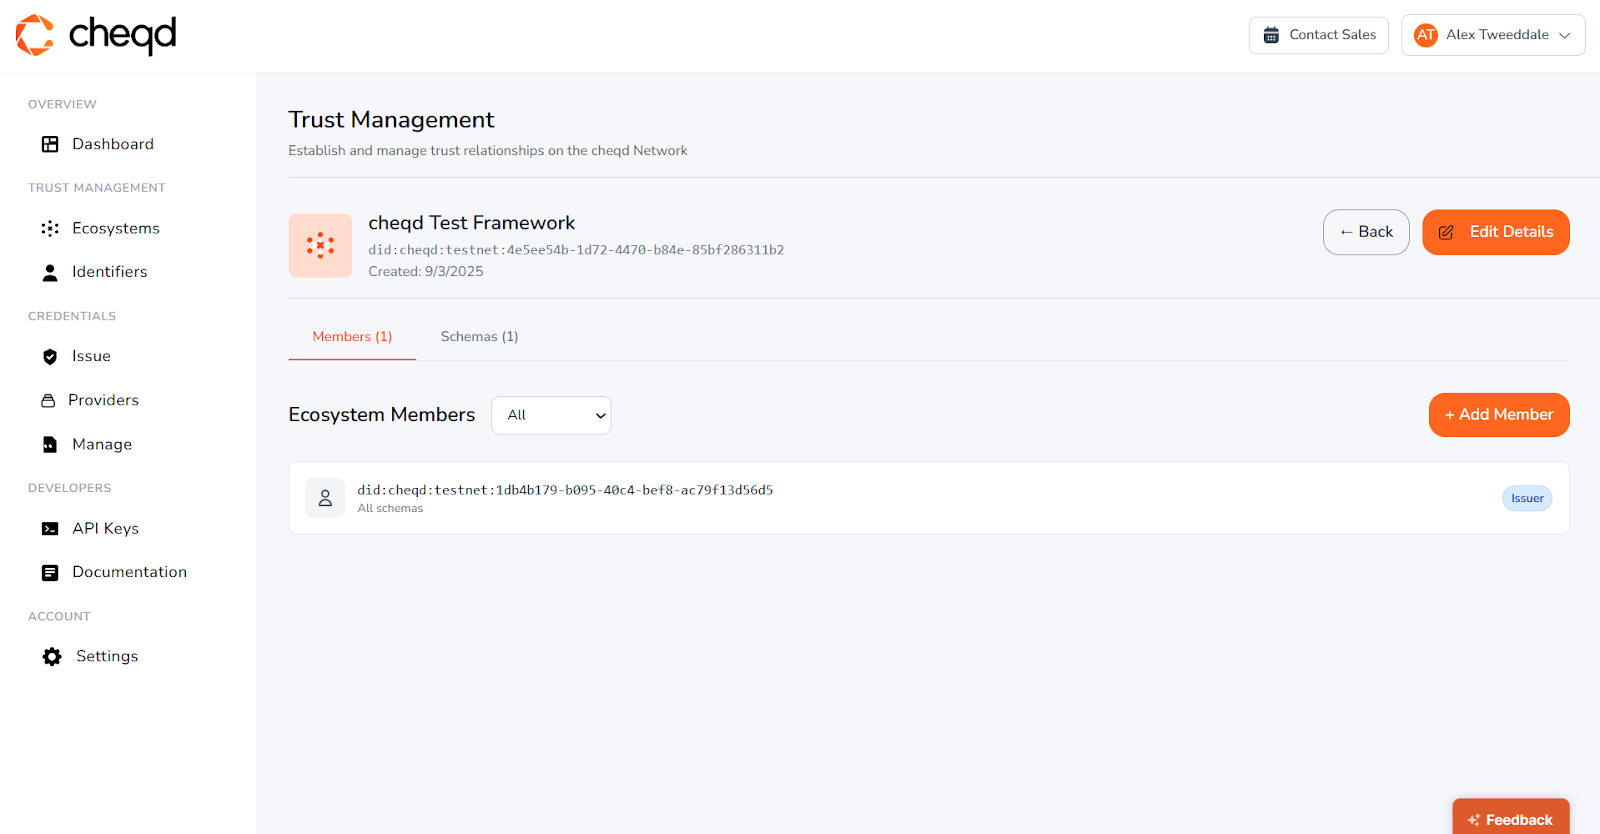Click the Identifiers person icon
Screen dimensions: 1600x834
pos(50,272)
